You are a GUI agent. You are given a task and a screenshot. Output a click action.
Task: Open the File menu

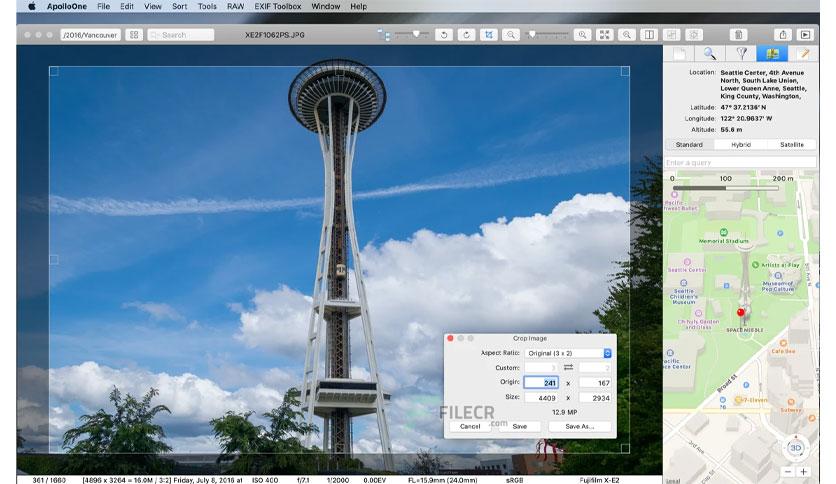pos(103,6)
